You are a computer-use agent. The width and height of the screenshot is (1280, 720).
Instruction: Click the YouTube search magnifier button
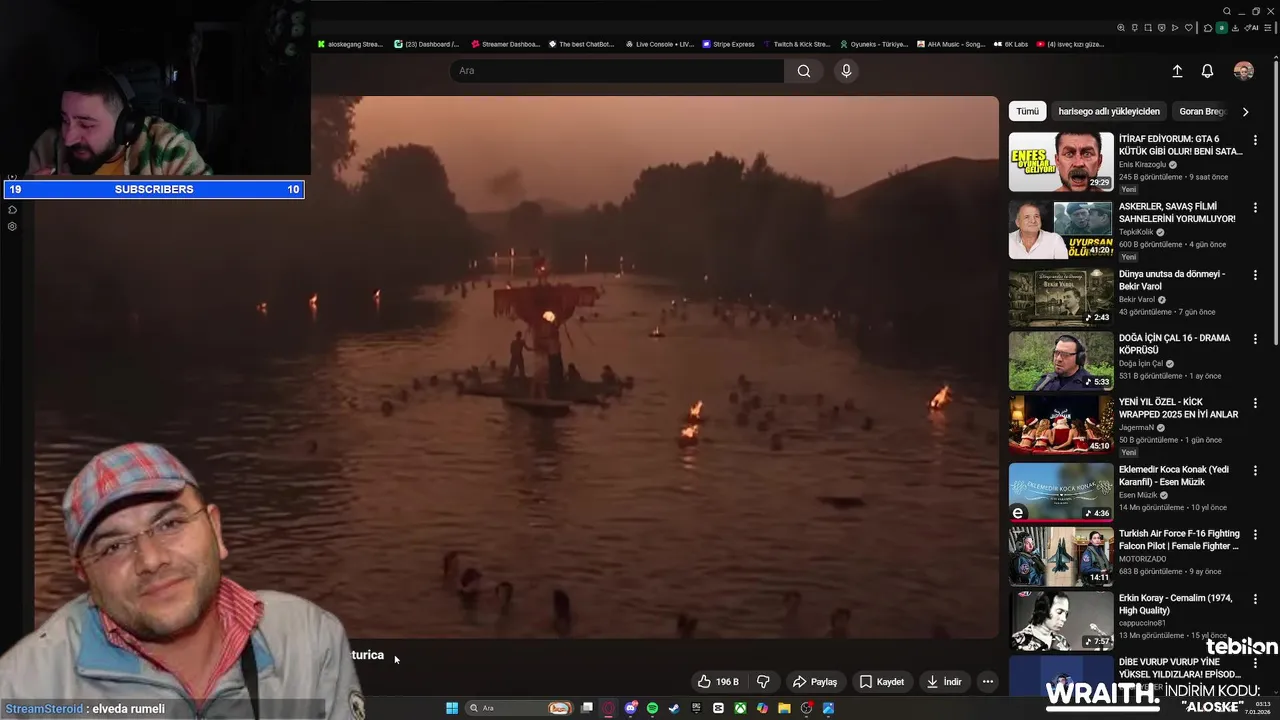tap(804, 71)
